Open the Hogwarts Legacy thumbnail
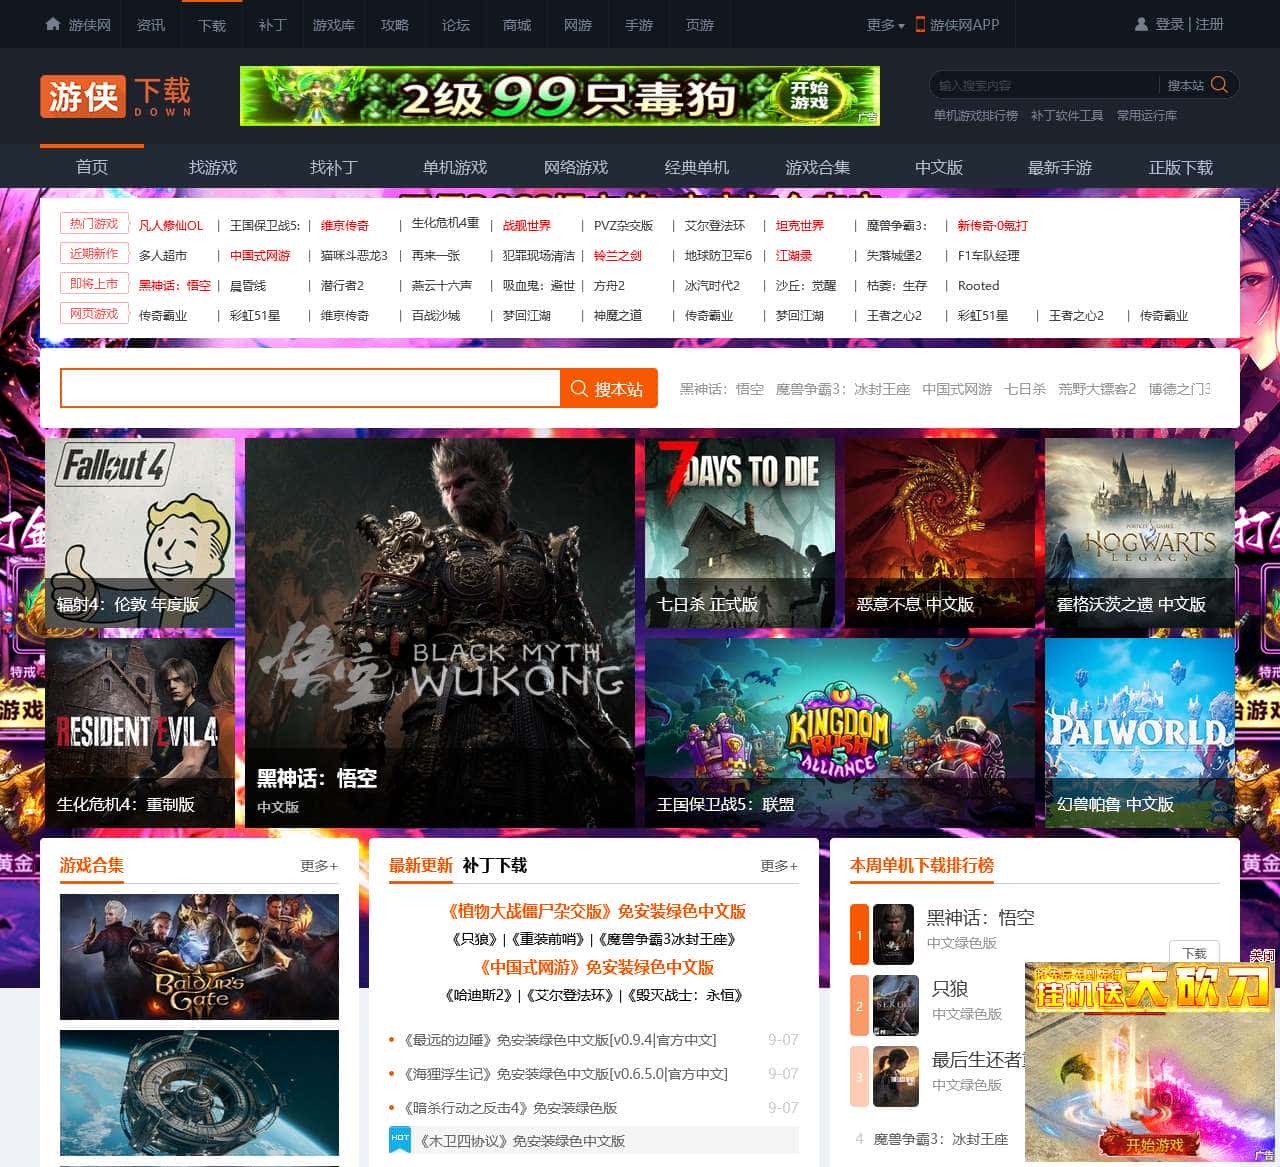This screenshot has width=1280, height=1167. [x=1140, y=533]
